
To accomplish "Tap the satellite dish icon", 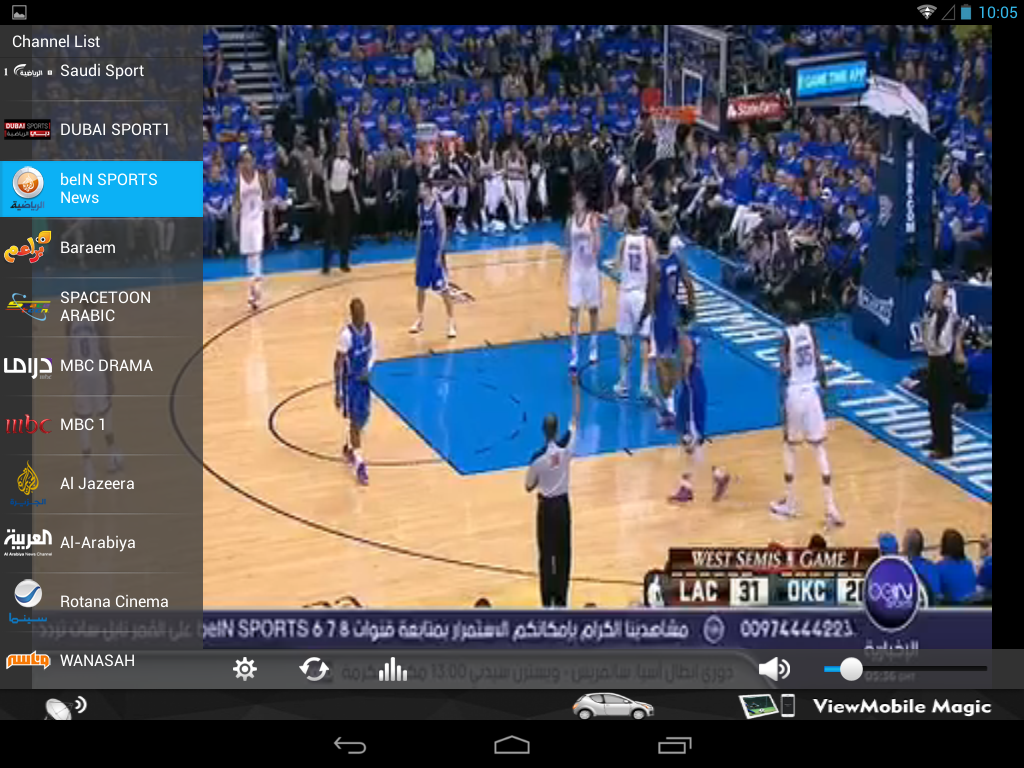I will (66, 707).
